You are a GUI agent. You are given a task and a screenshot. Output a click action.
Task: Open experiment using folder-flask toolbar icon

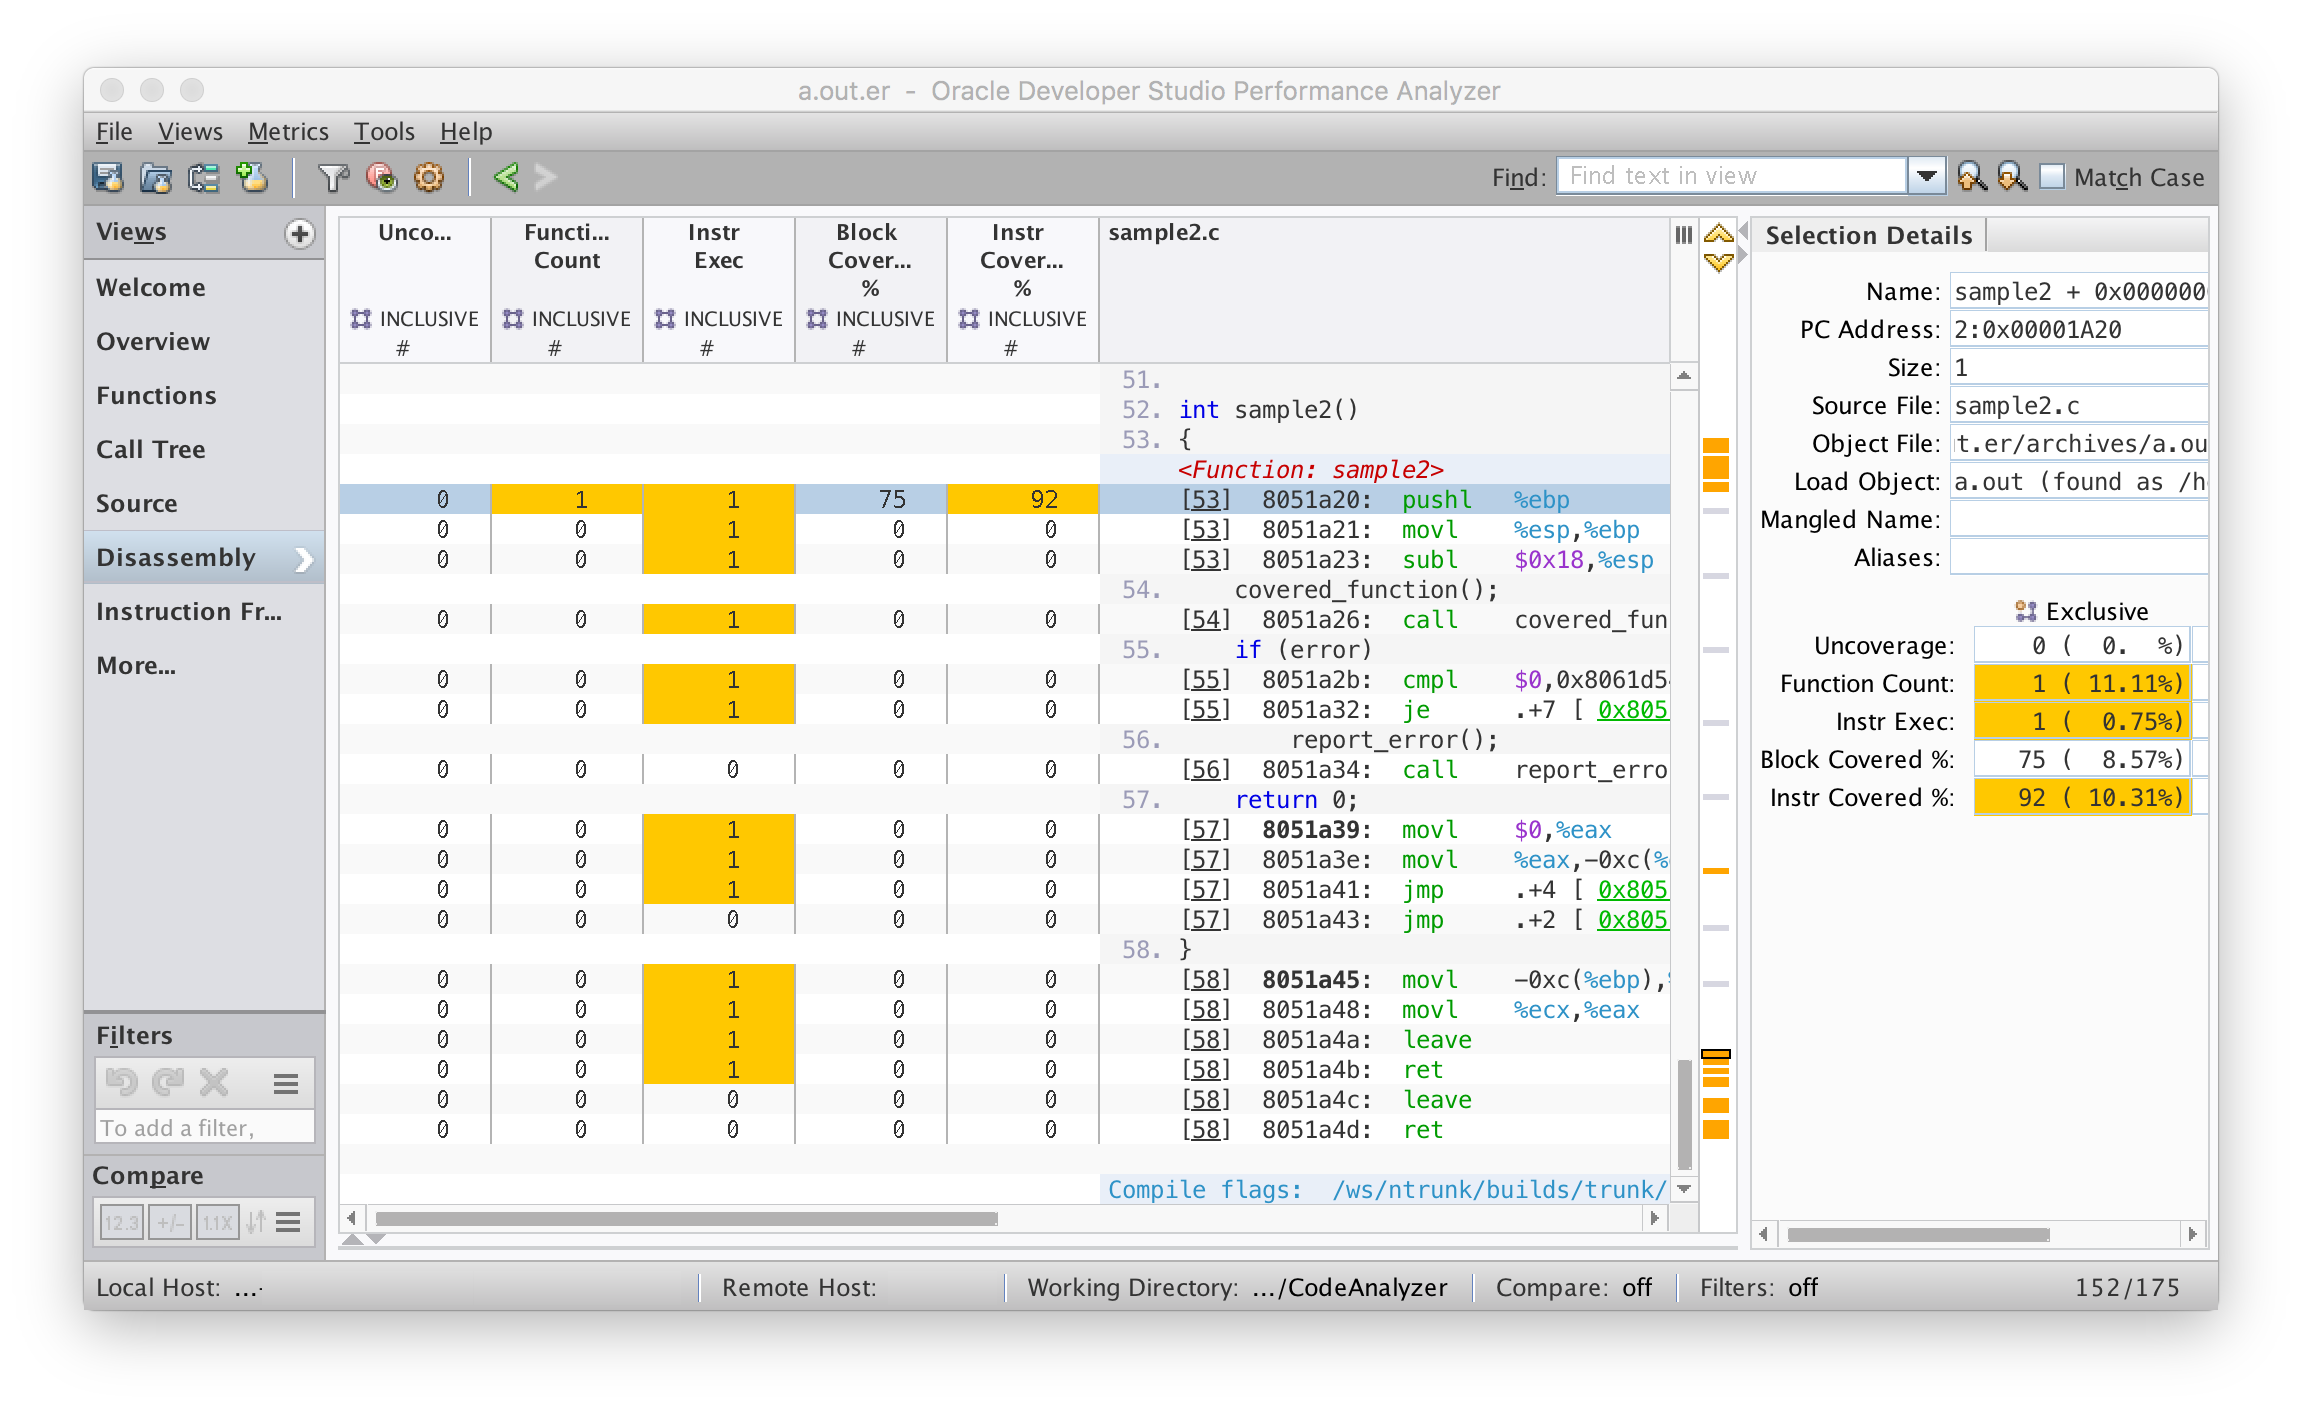[156, 177]
